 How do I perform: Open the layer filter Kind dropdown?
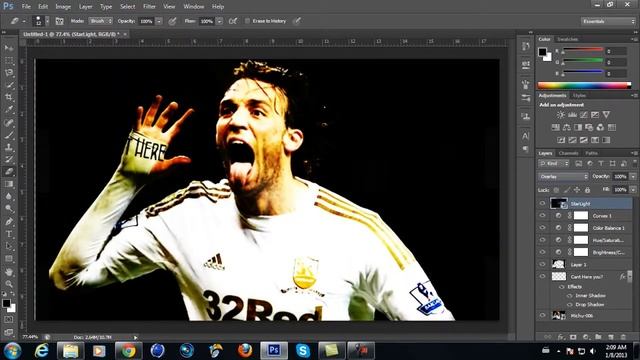coord(553,164)
